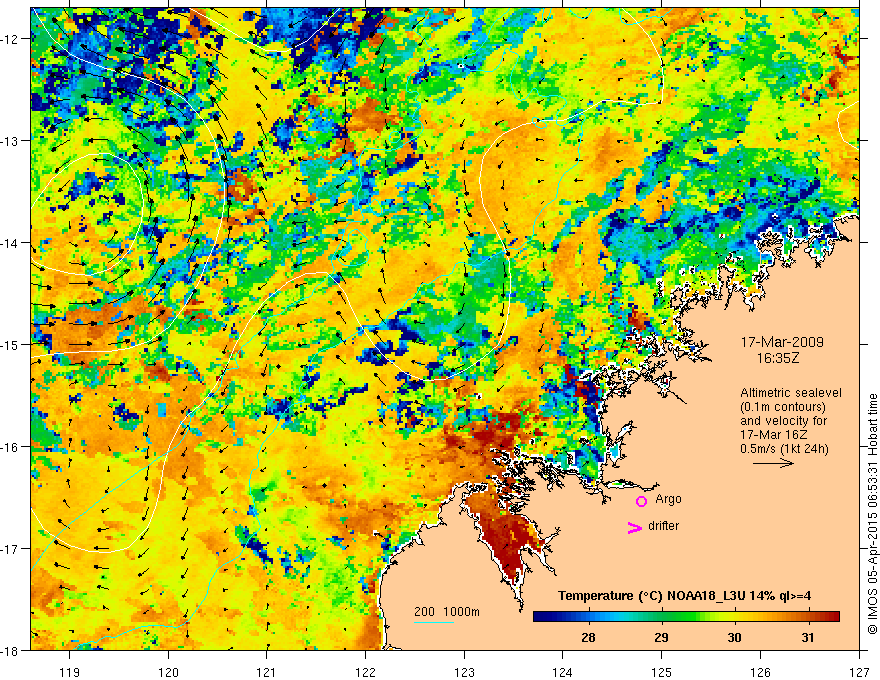
Task: Click longitude axis label '120'
Action: coord(168,672)
